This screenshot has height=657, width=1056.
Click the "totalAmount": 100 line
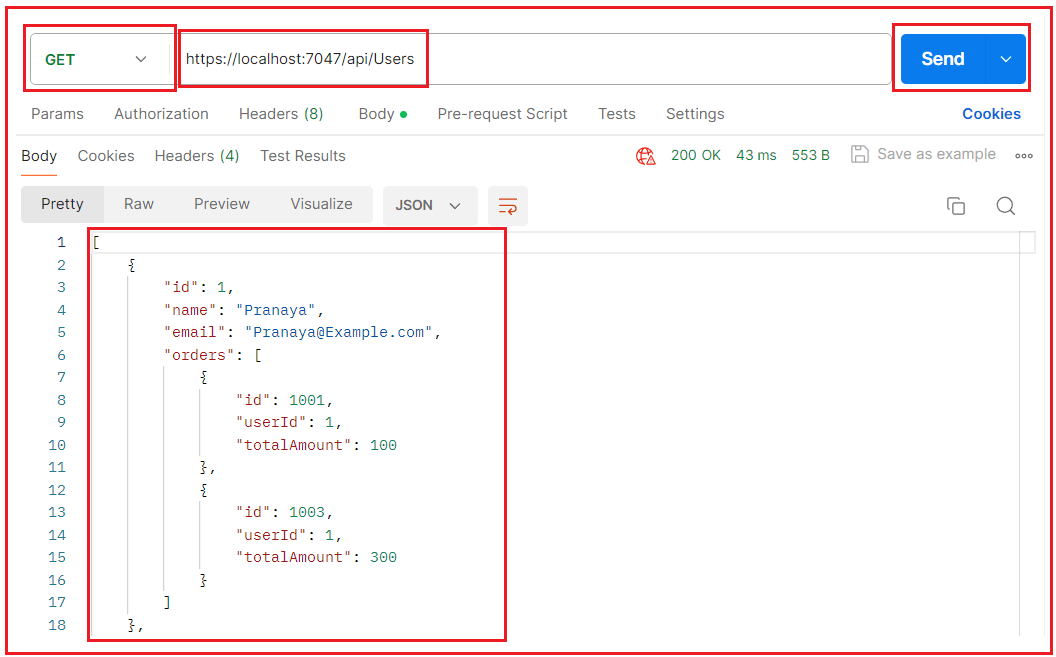pyautogui.click(x=316, y=446)
